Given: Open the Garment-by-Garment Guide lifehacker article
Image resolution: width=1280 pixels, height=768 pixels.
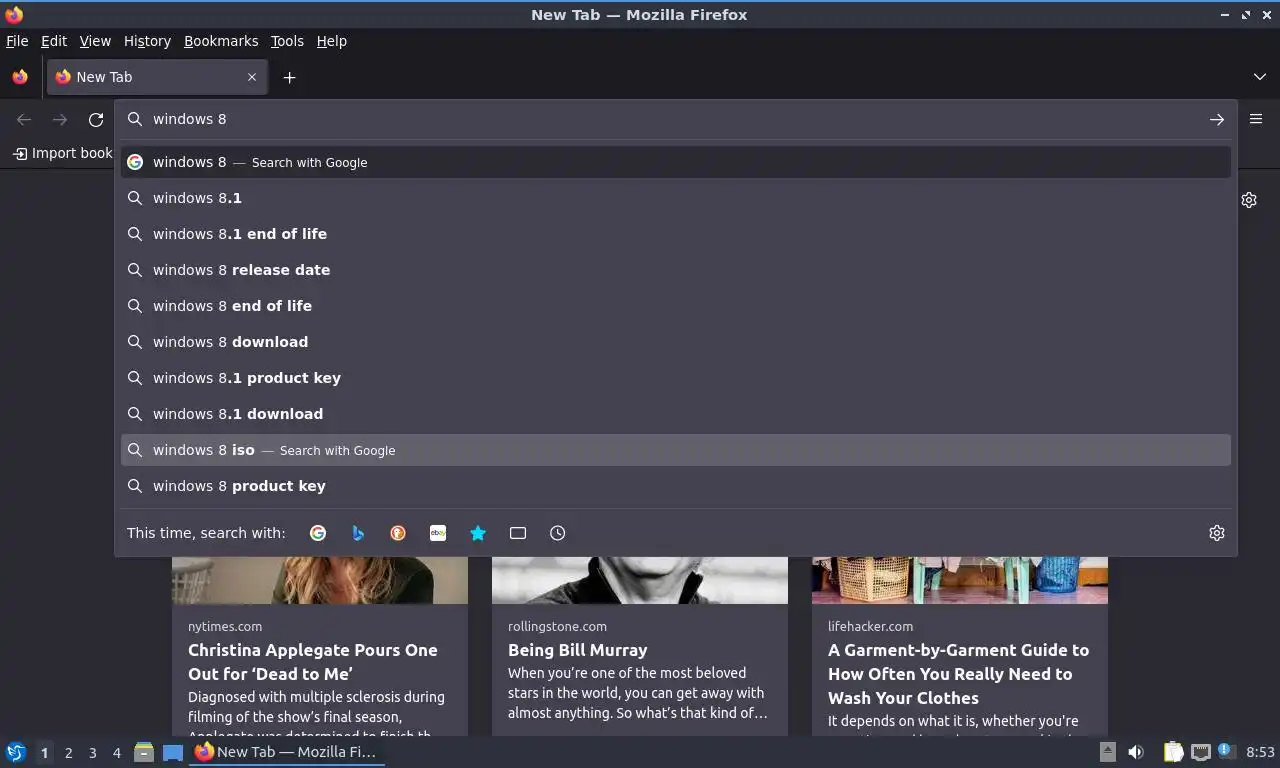Looking at the screenshot, I should 958,674.
